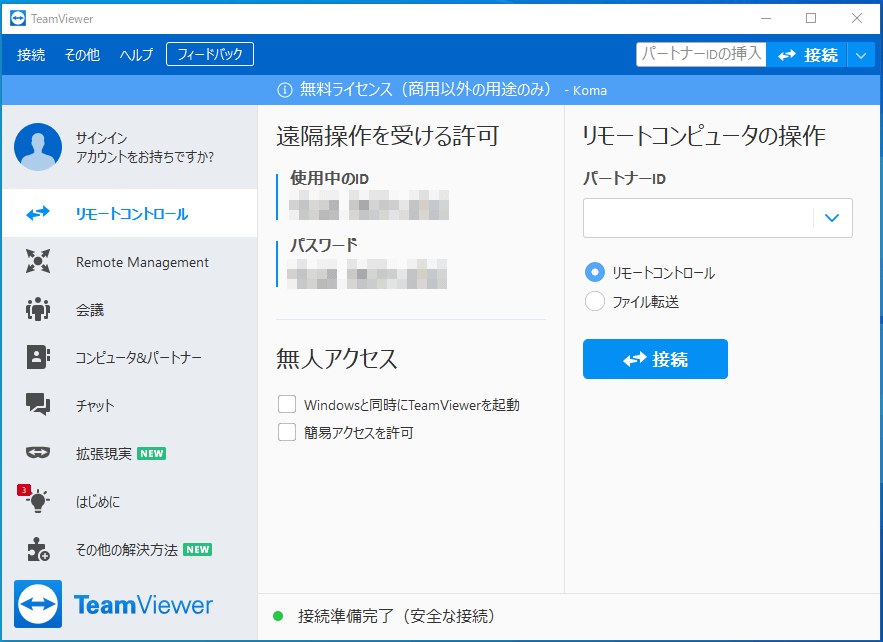Enable Windowsと同時にTeamViewerを起動 checkbox
The image size is (883, 642).
point(287,404)
